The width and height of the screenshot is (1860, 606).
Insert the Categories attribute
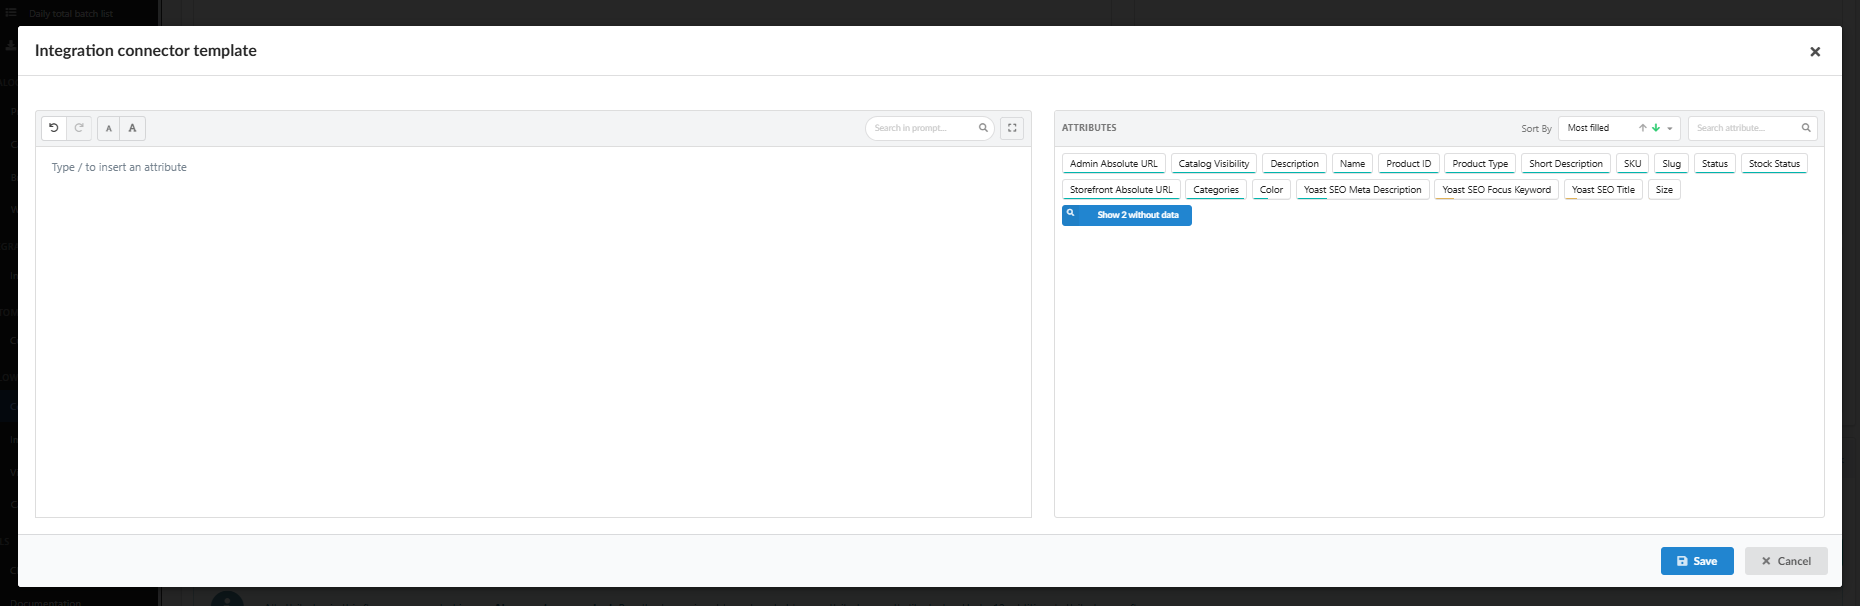tap(1216, 190)
